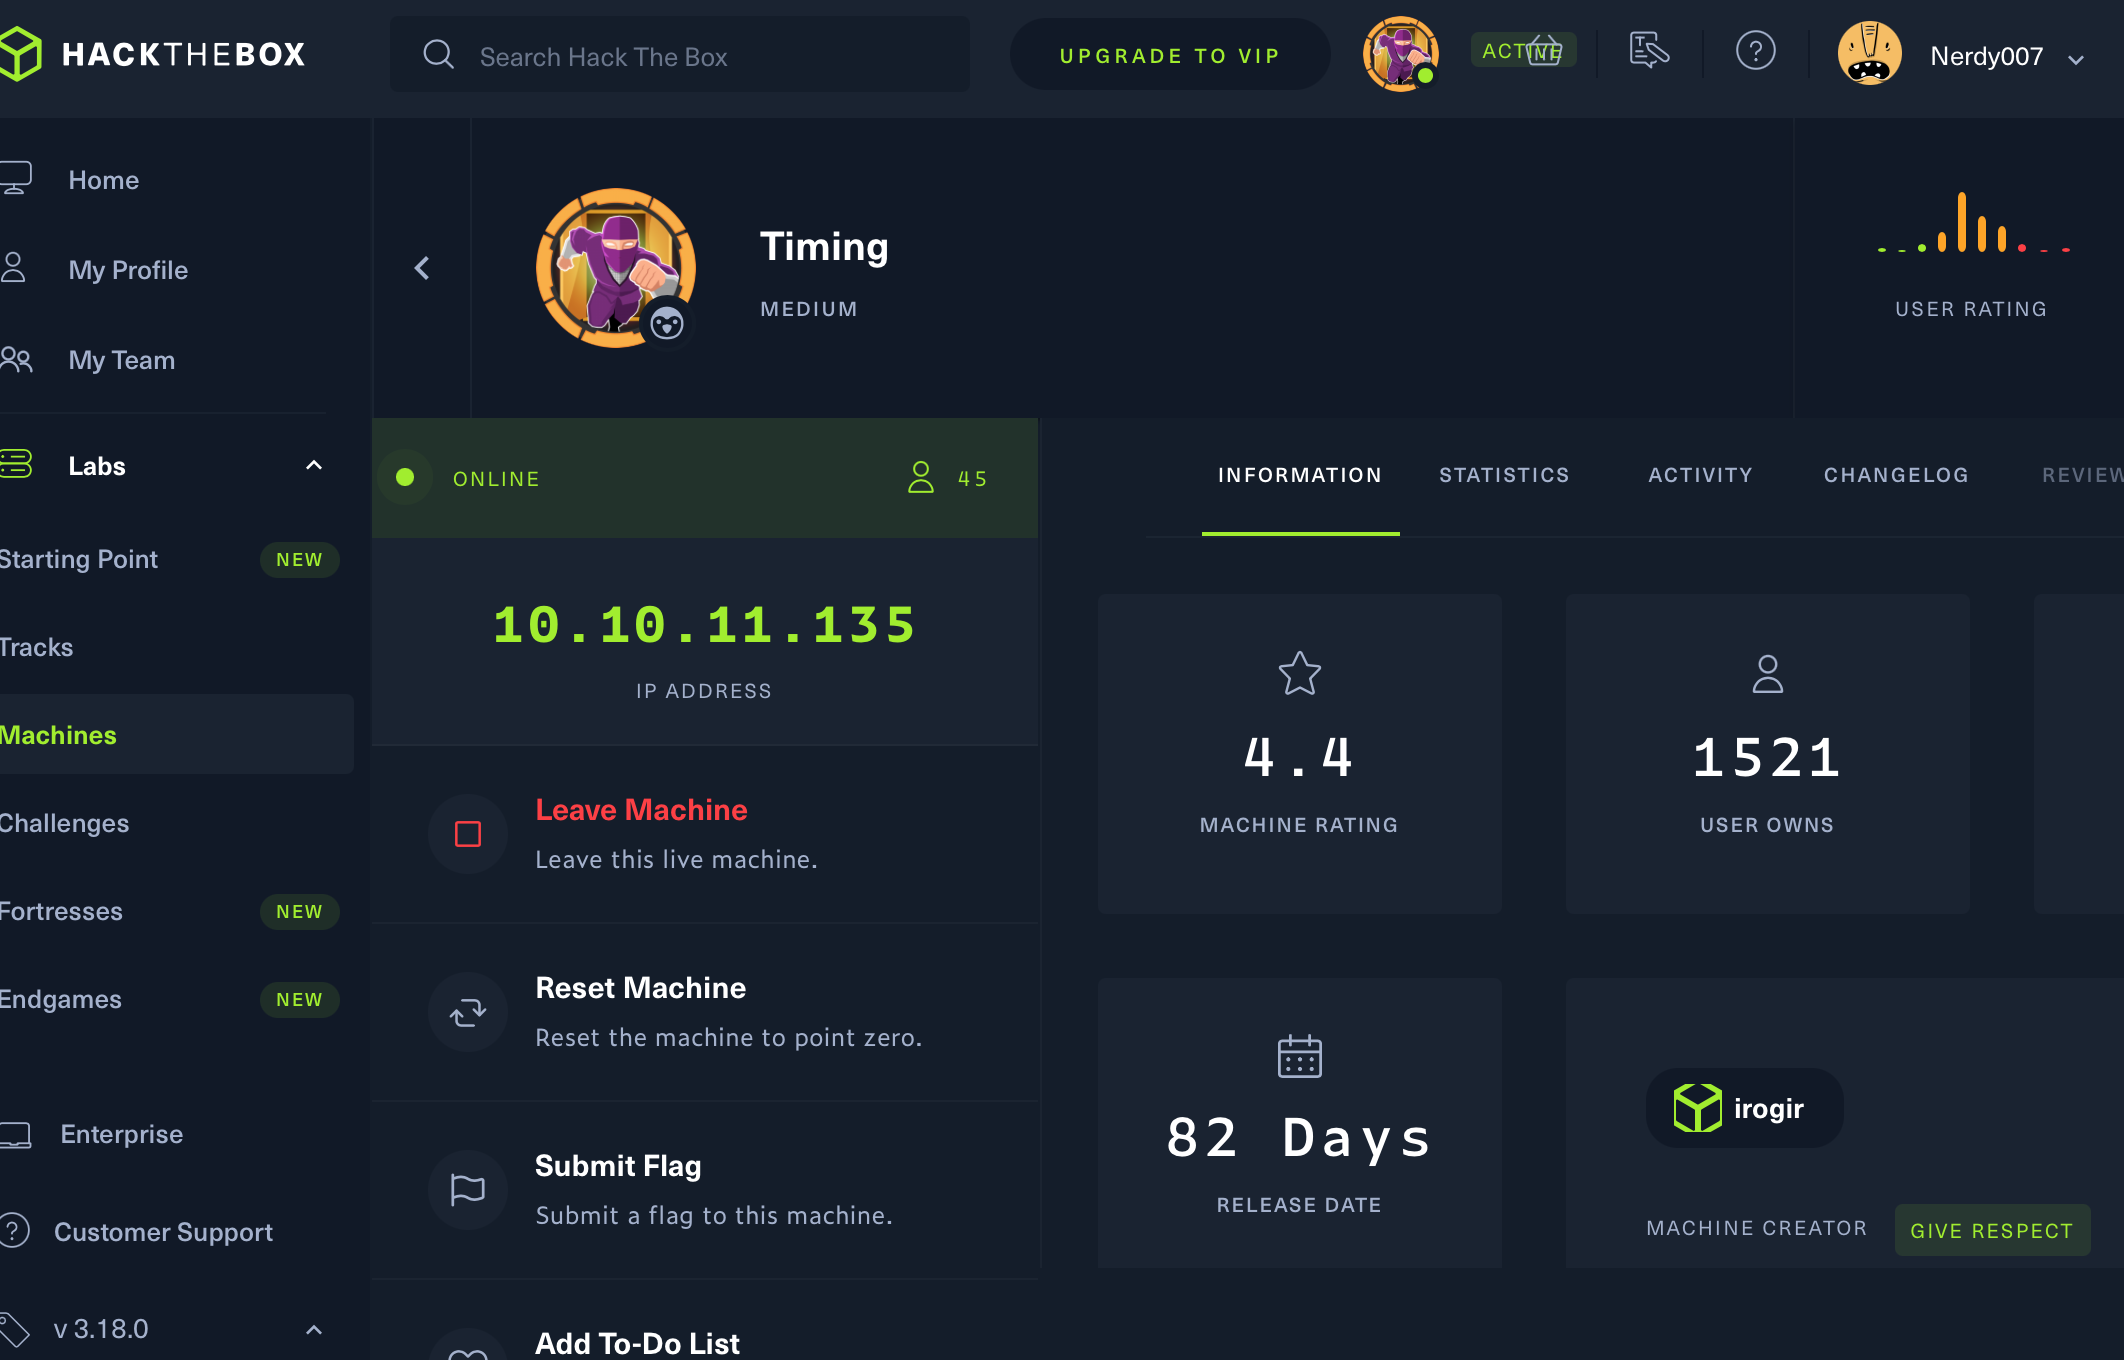The width and height of the screenshot is (2124, 1360).
Task: Select Machines in sidebar
Action: coord(176,734)
